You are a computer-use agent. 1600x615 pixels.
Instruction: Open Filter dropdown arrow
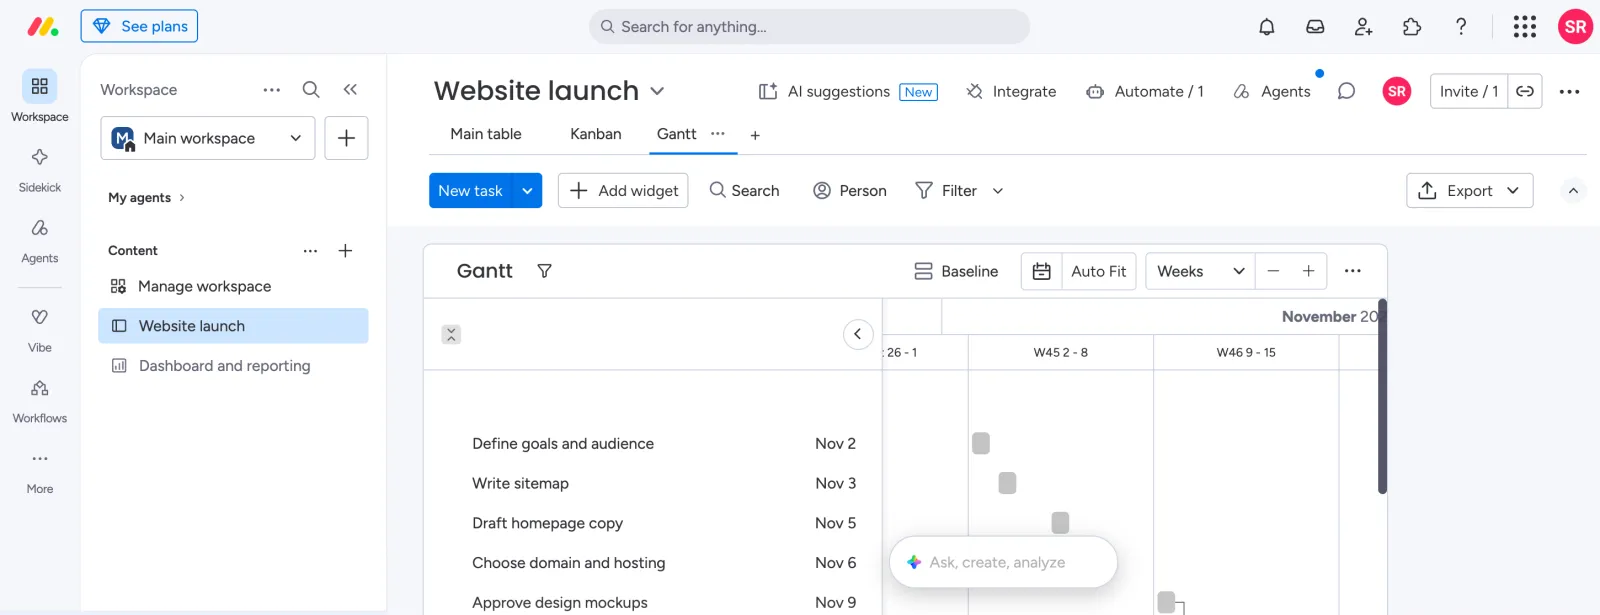[x=997, y=191]
